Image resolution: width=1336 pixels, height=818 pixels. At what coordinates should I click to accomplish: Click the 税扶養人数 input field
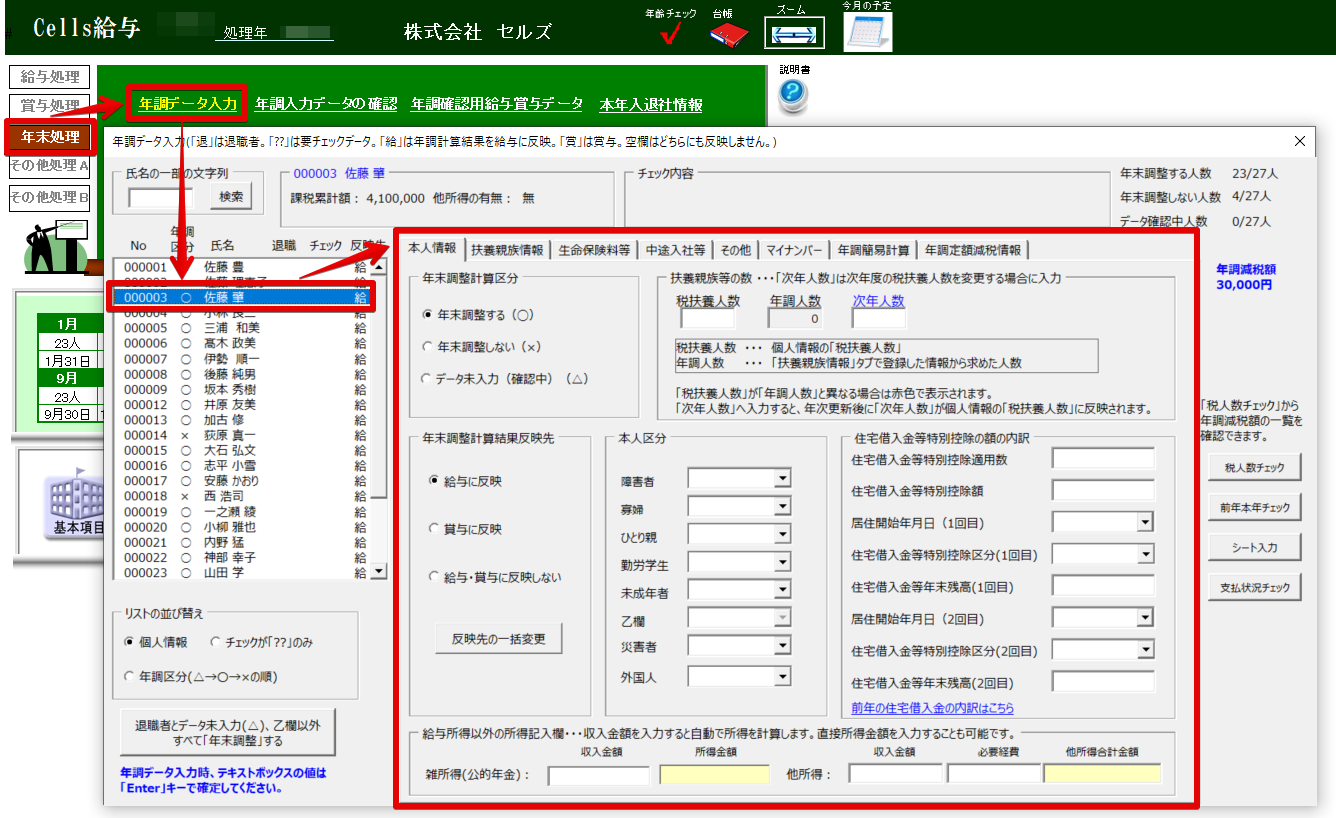707,319
